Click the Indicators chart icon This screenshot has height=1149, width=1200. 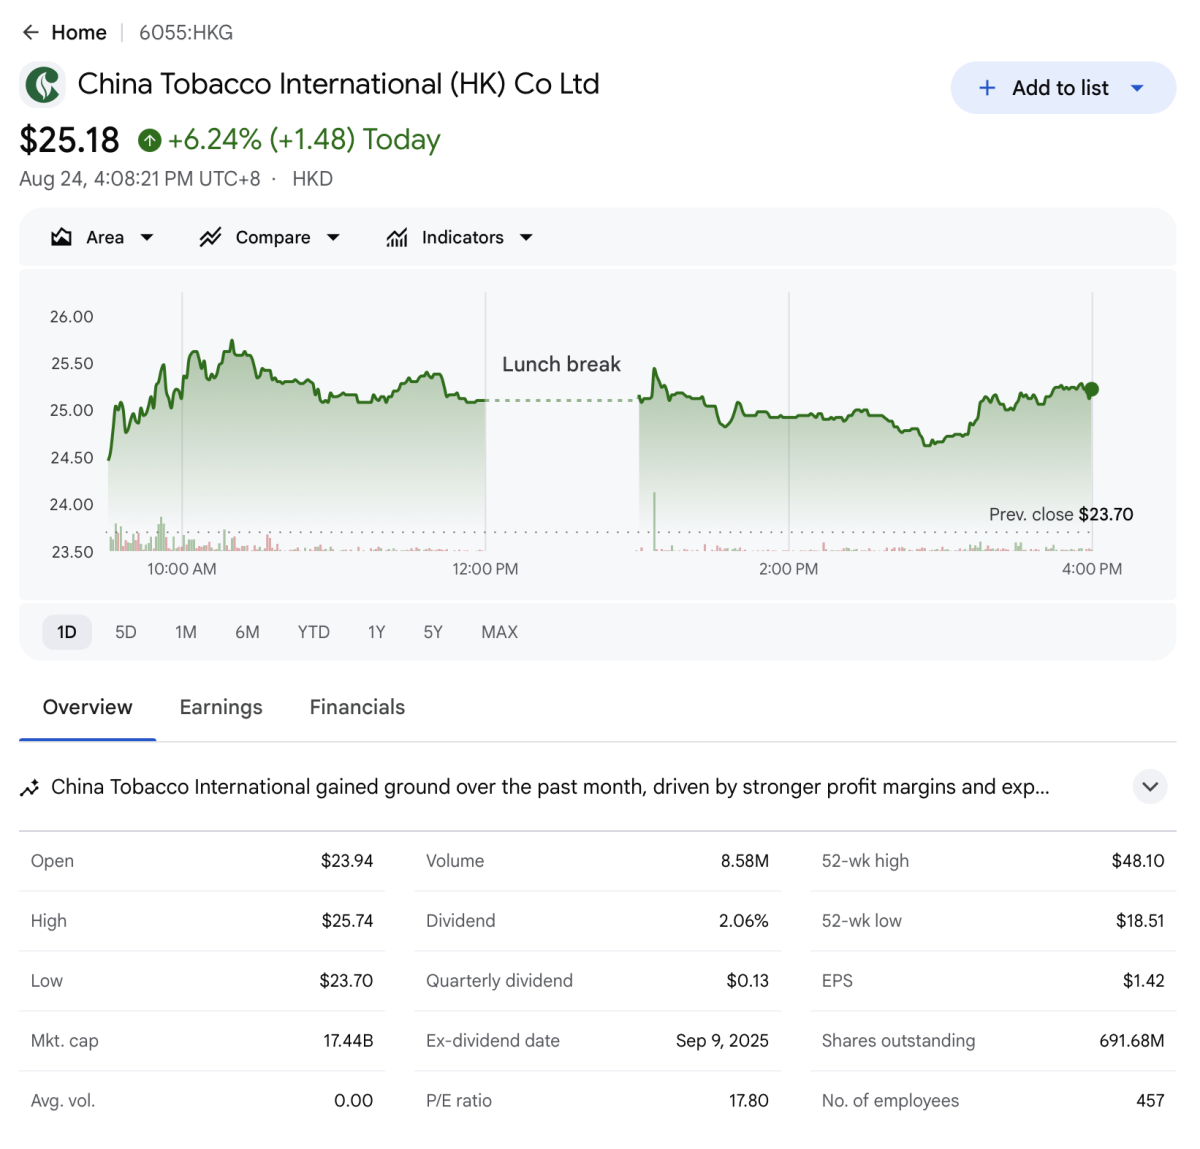click(x=397, y=237)
